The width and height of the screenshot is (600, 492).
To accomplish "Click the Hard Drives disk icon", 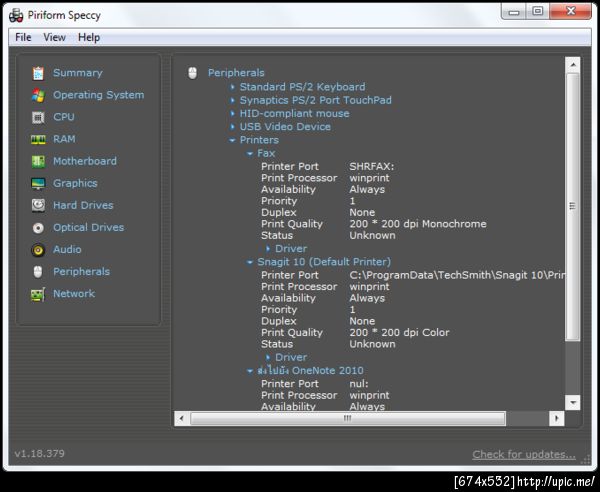I will click(x=38, y=205).
